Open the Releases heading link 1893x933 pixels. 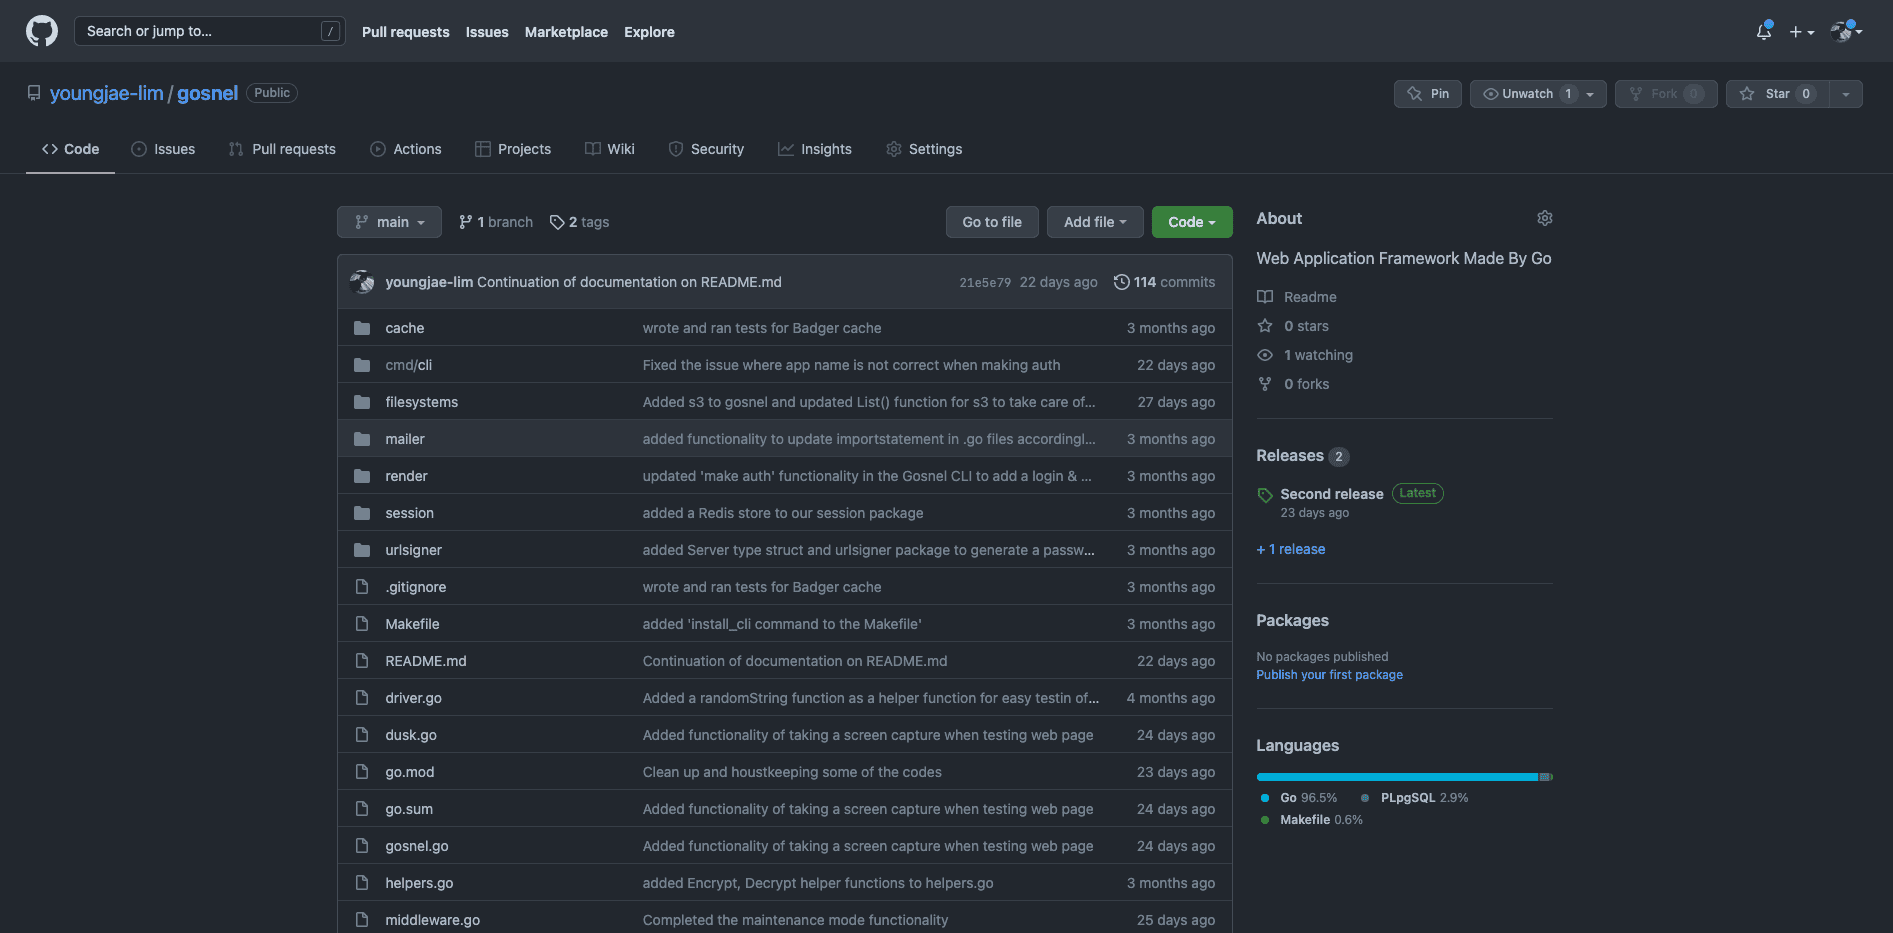(x=1290, y=455)
